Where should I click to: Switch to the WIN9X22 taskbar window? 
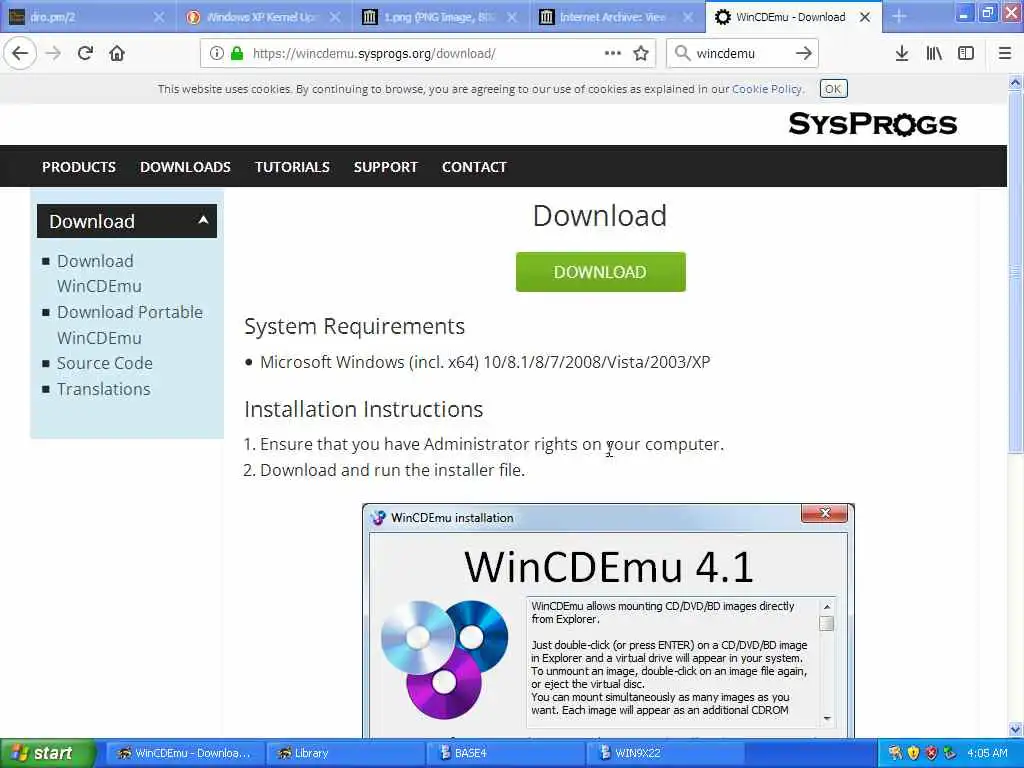[x=665, y=753]
